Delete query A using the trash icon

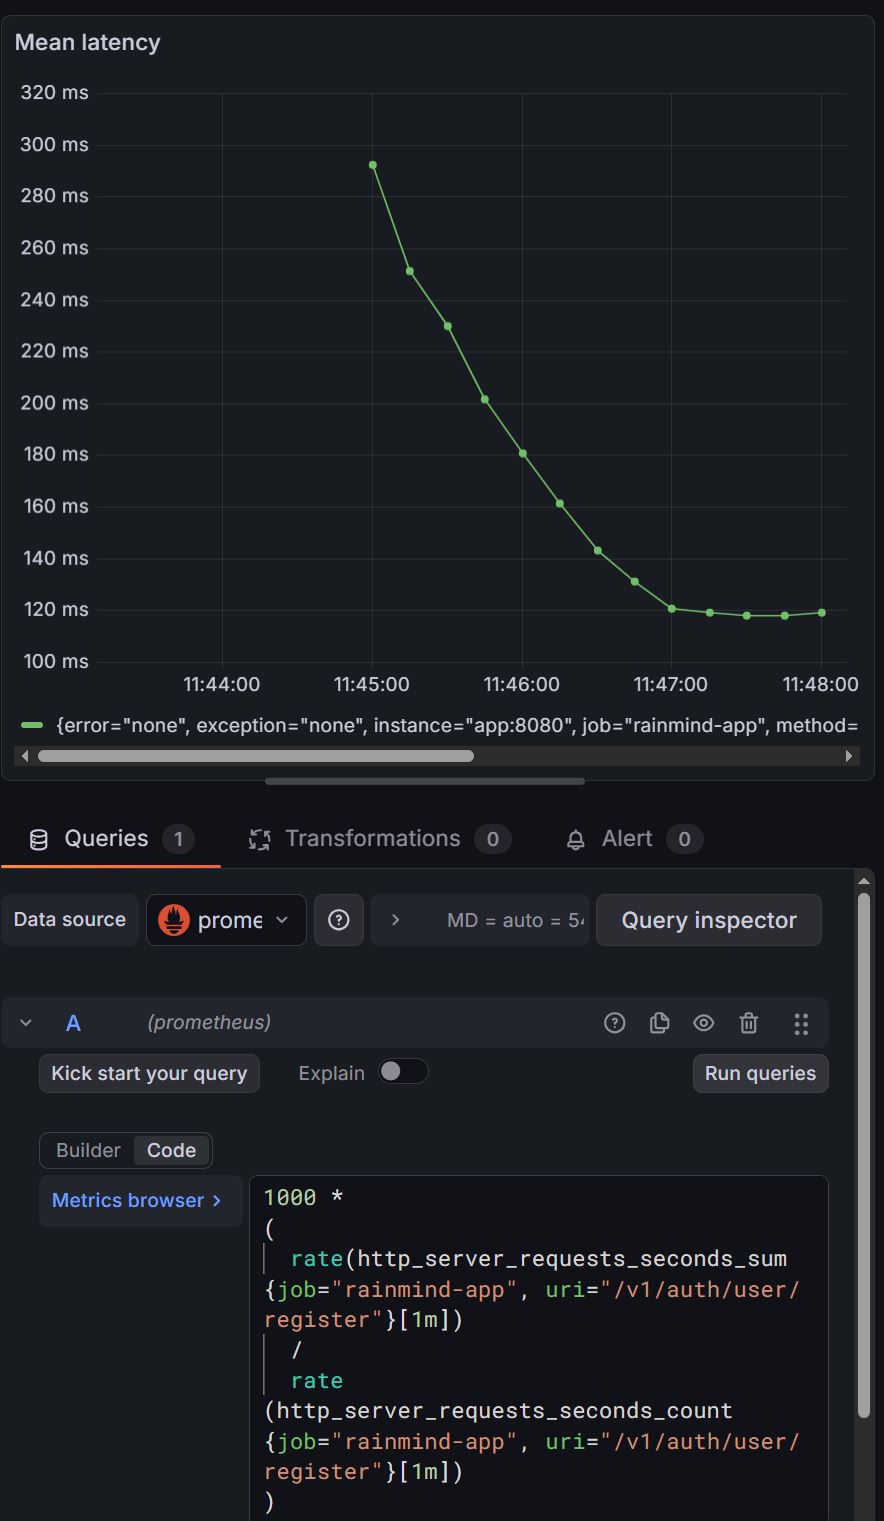[748, 1022]
